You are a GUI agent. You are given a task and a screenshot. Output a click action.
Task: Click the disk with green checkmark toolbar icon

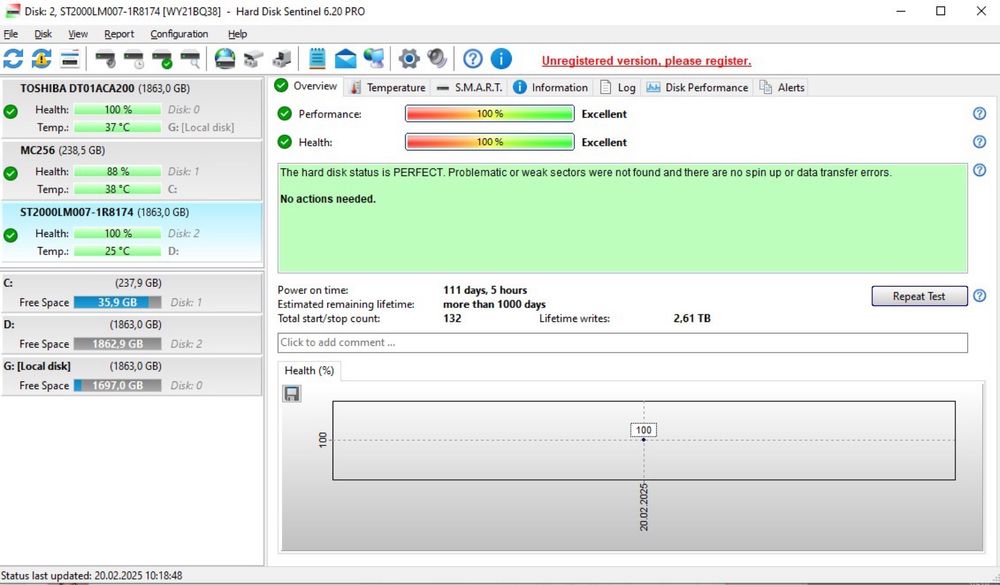[x=162, y=59]
